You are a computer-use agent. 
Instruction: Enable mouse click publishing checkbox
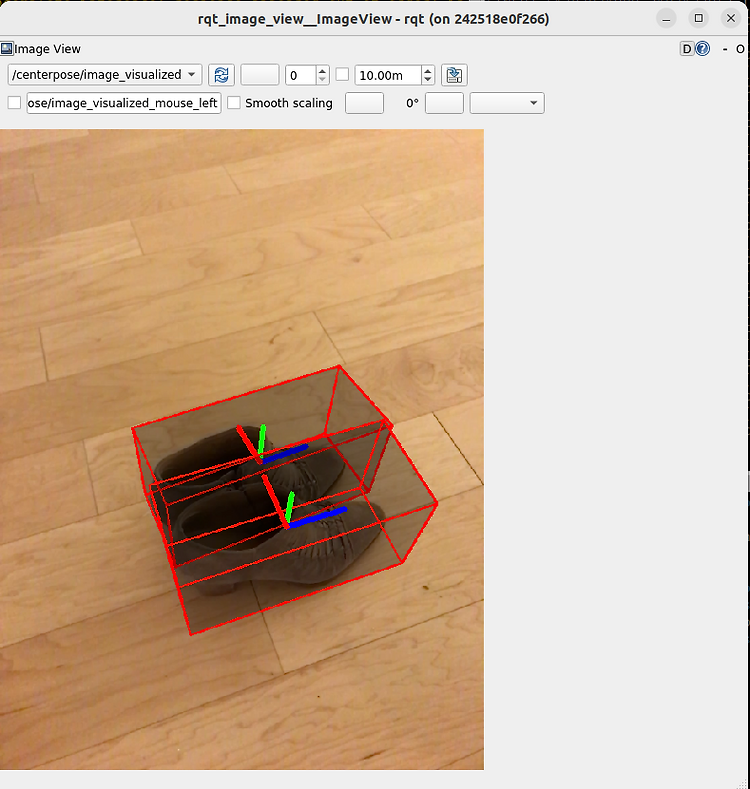(14, 103)
